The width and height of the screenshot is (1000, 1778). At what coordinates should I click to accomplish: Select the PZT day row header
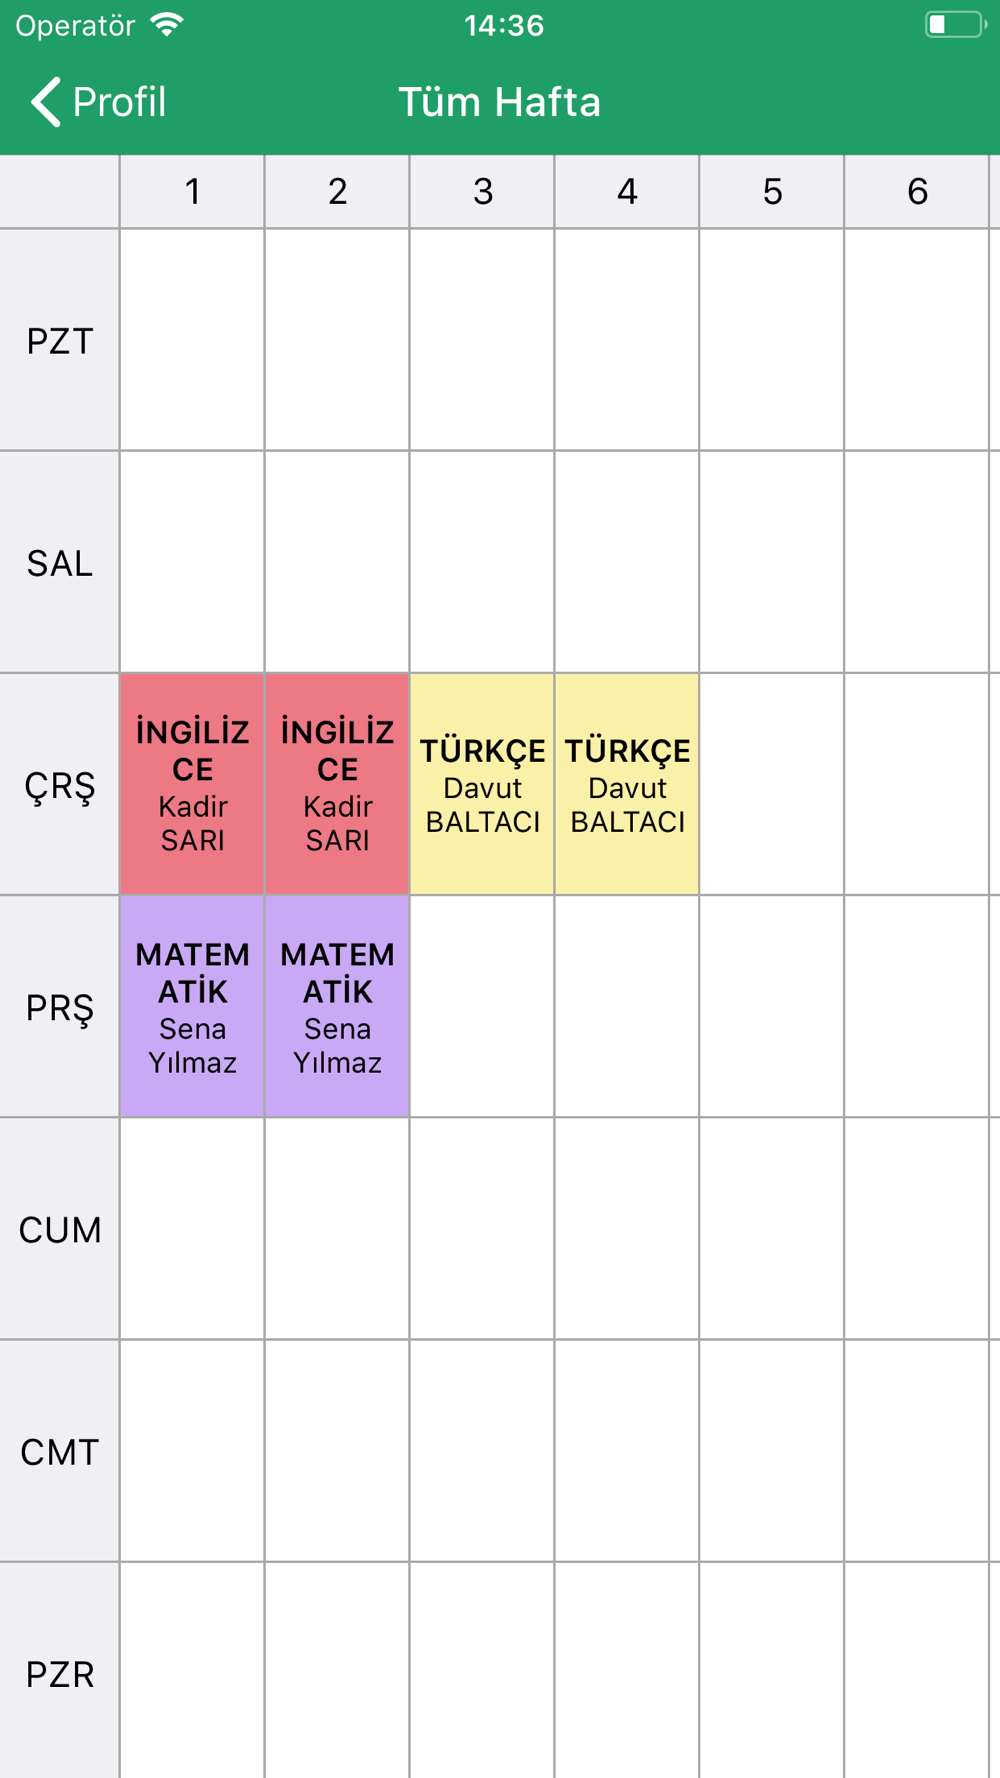60,340
